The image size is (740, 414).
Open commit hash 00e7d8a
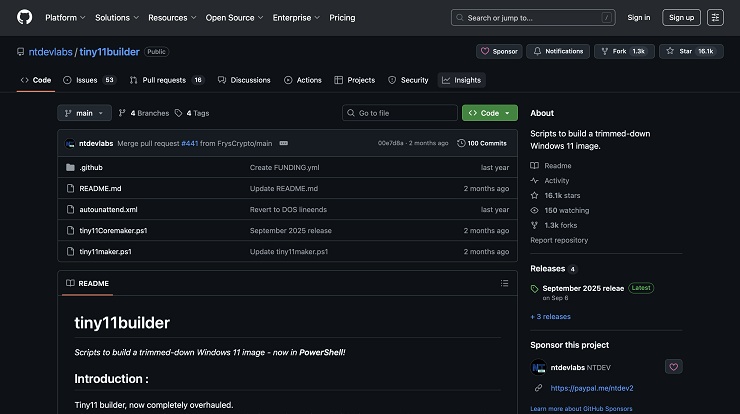[x=390, y=143]
